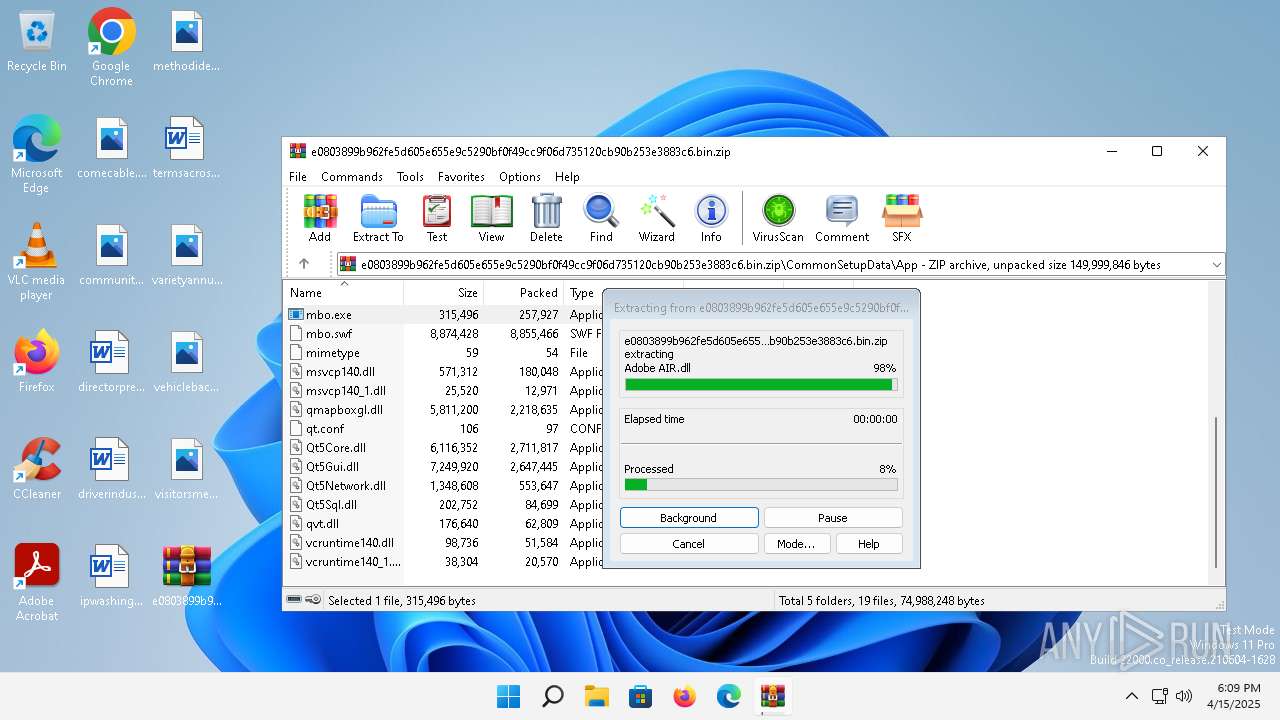Show hidden system tray icons
Viewport: 1280px width, 720px height.
(x=1132, y=696)
